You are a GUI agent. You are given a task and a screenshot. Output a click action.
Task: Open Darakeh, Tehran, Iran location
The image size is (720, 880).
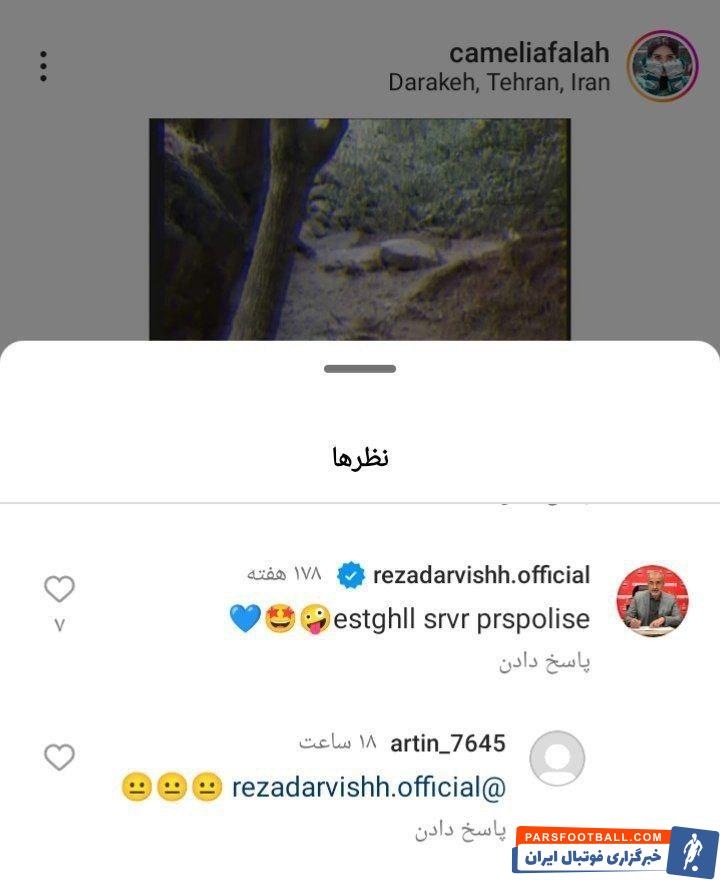[x=499, y=82]
